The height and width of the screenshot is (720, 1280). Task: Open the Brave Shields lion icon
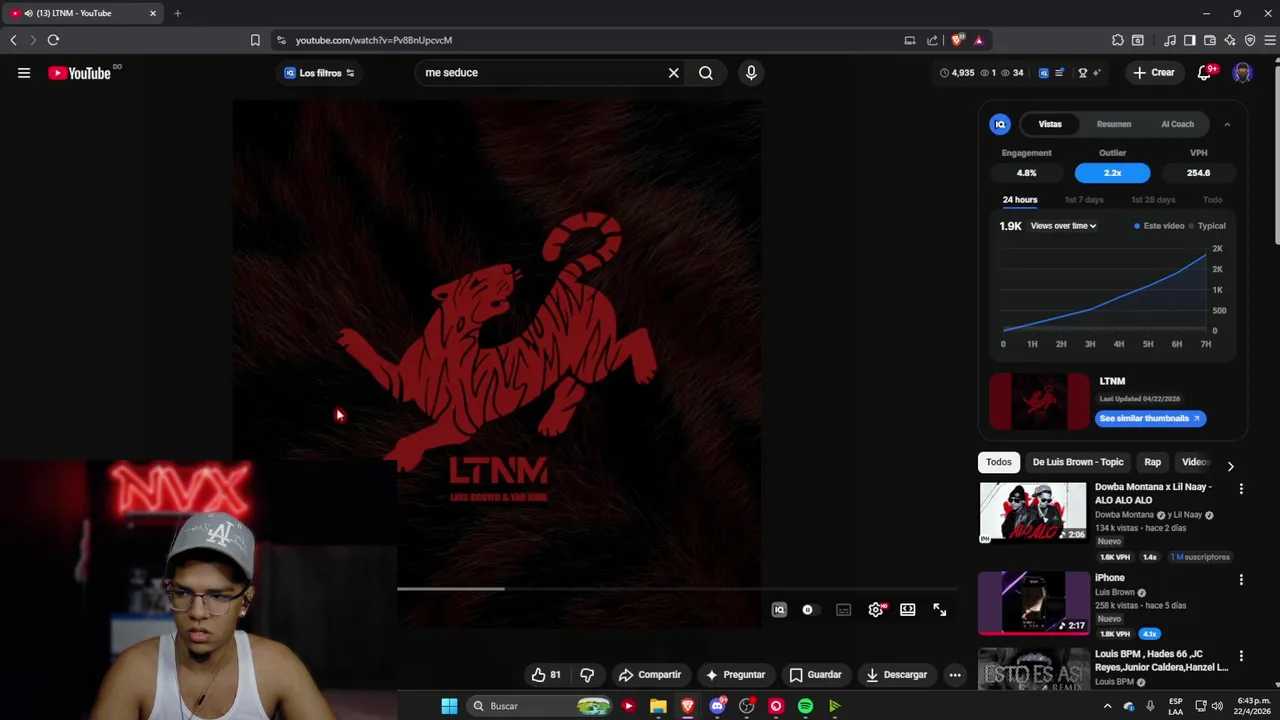click(957, 40)
